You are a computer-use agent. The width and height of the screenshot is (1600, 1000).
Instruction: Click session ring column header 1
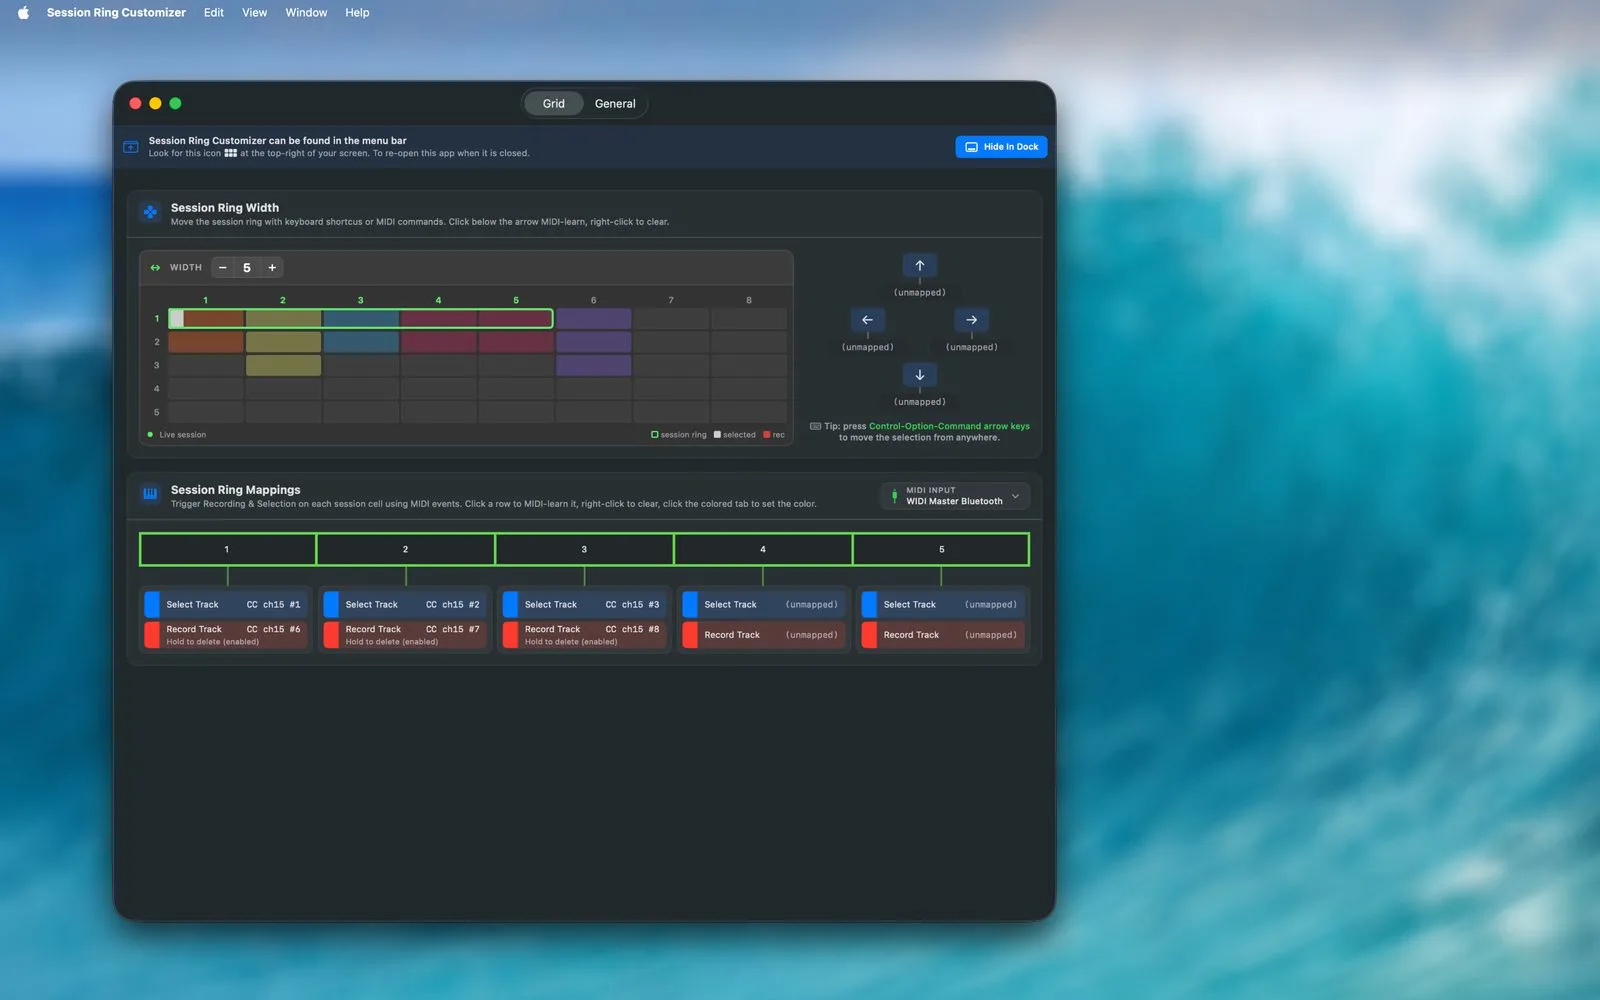(227, 549)
